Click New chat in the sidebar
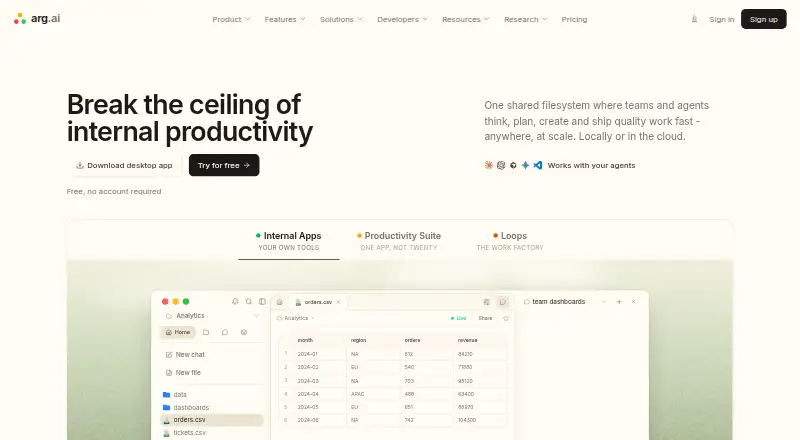 pos(185,354)
